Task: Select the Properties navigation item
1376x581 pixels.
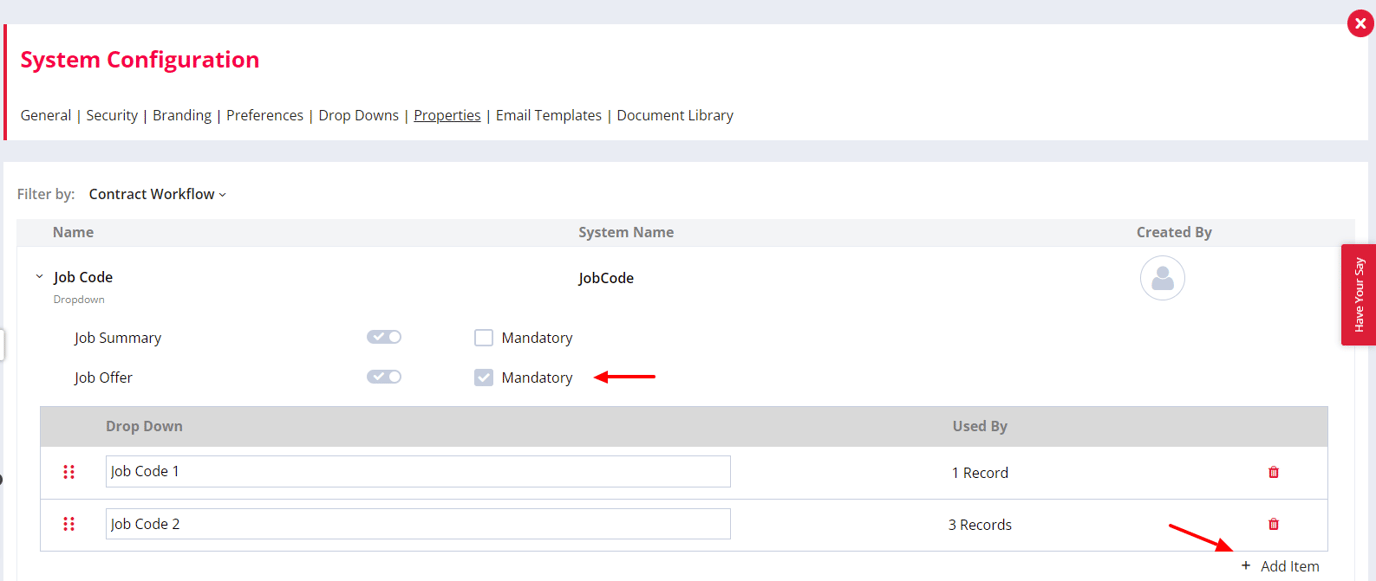Action: pyautogui.click(x=447, y=115)
